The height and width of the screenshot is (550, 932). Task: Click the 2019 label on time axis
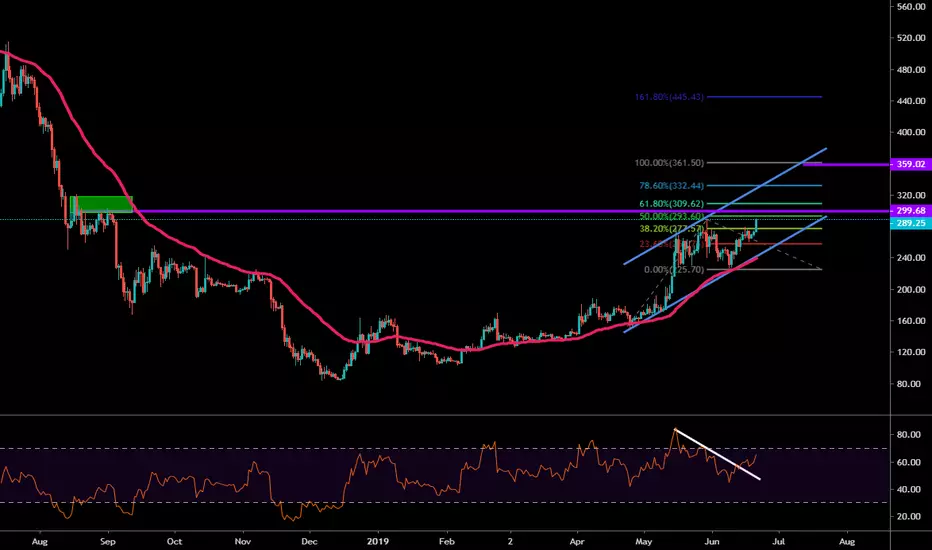(x=377, y=542)
